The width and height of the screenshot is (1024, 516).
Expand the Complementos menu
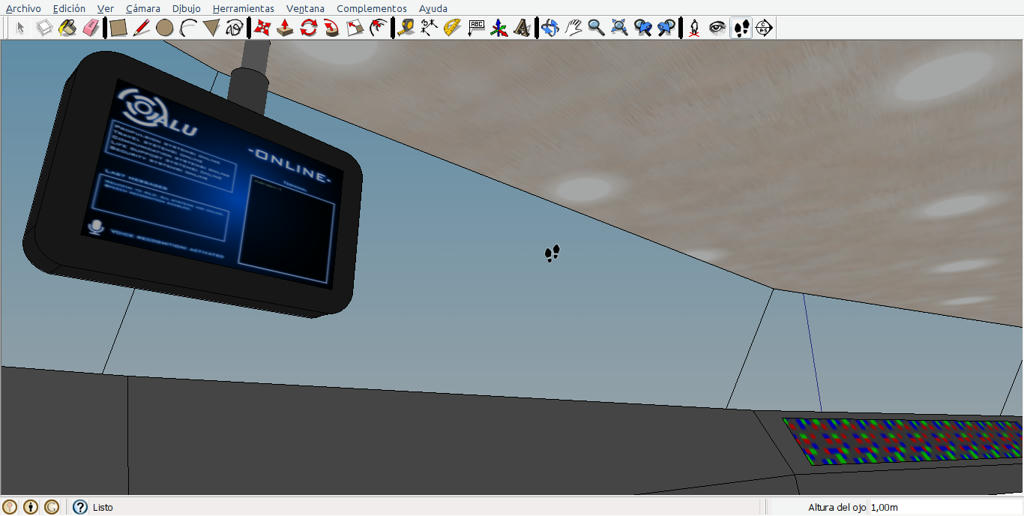pyautogui.click(x=372, y=8)
